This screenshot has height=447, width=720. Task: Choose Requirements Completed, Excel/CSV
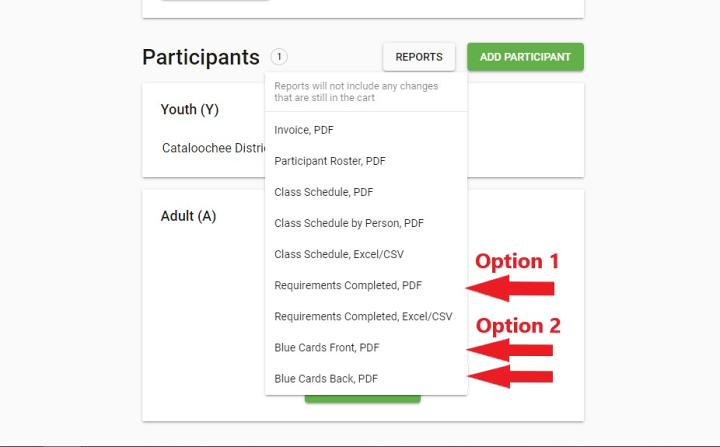[x=363, y=316]
